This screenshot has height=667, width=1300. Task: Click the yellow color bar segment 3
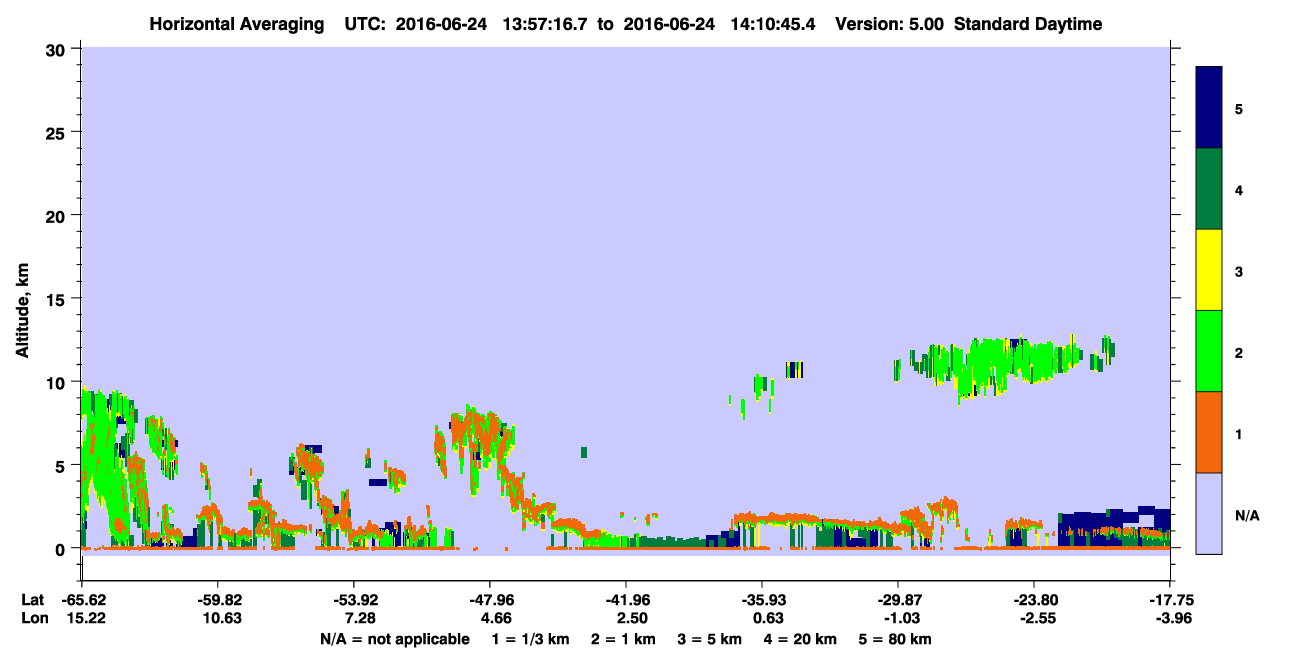click(1209, 270)
